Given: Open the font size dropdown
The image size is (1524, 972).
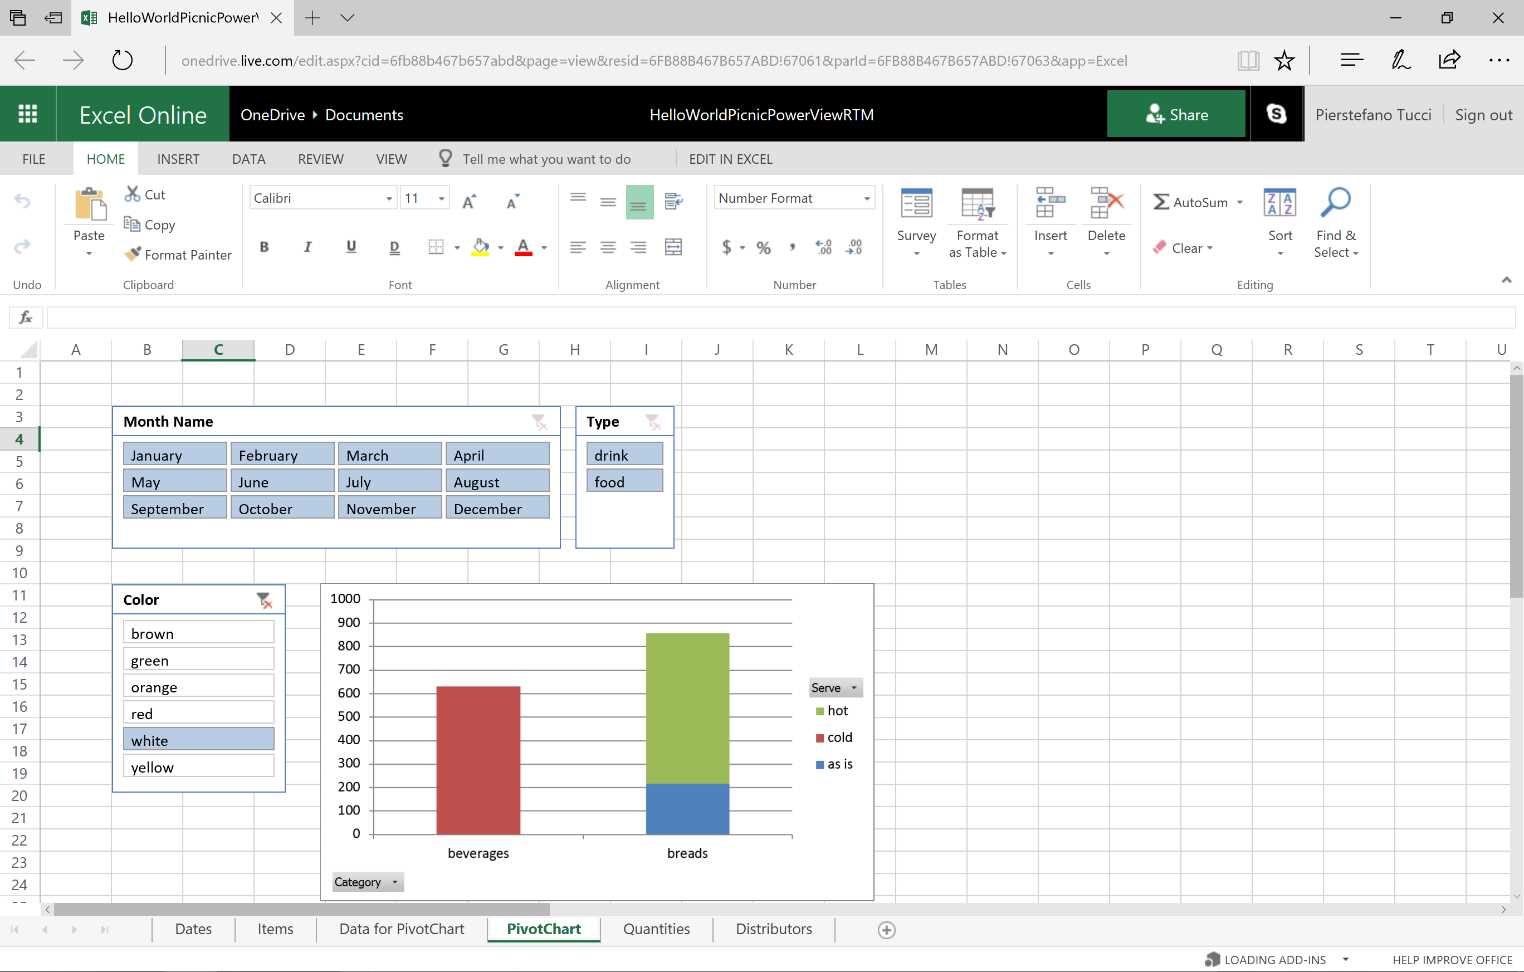Looking at the screenshot, I should point(440,197).
